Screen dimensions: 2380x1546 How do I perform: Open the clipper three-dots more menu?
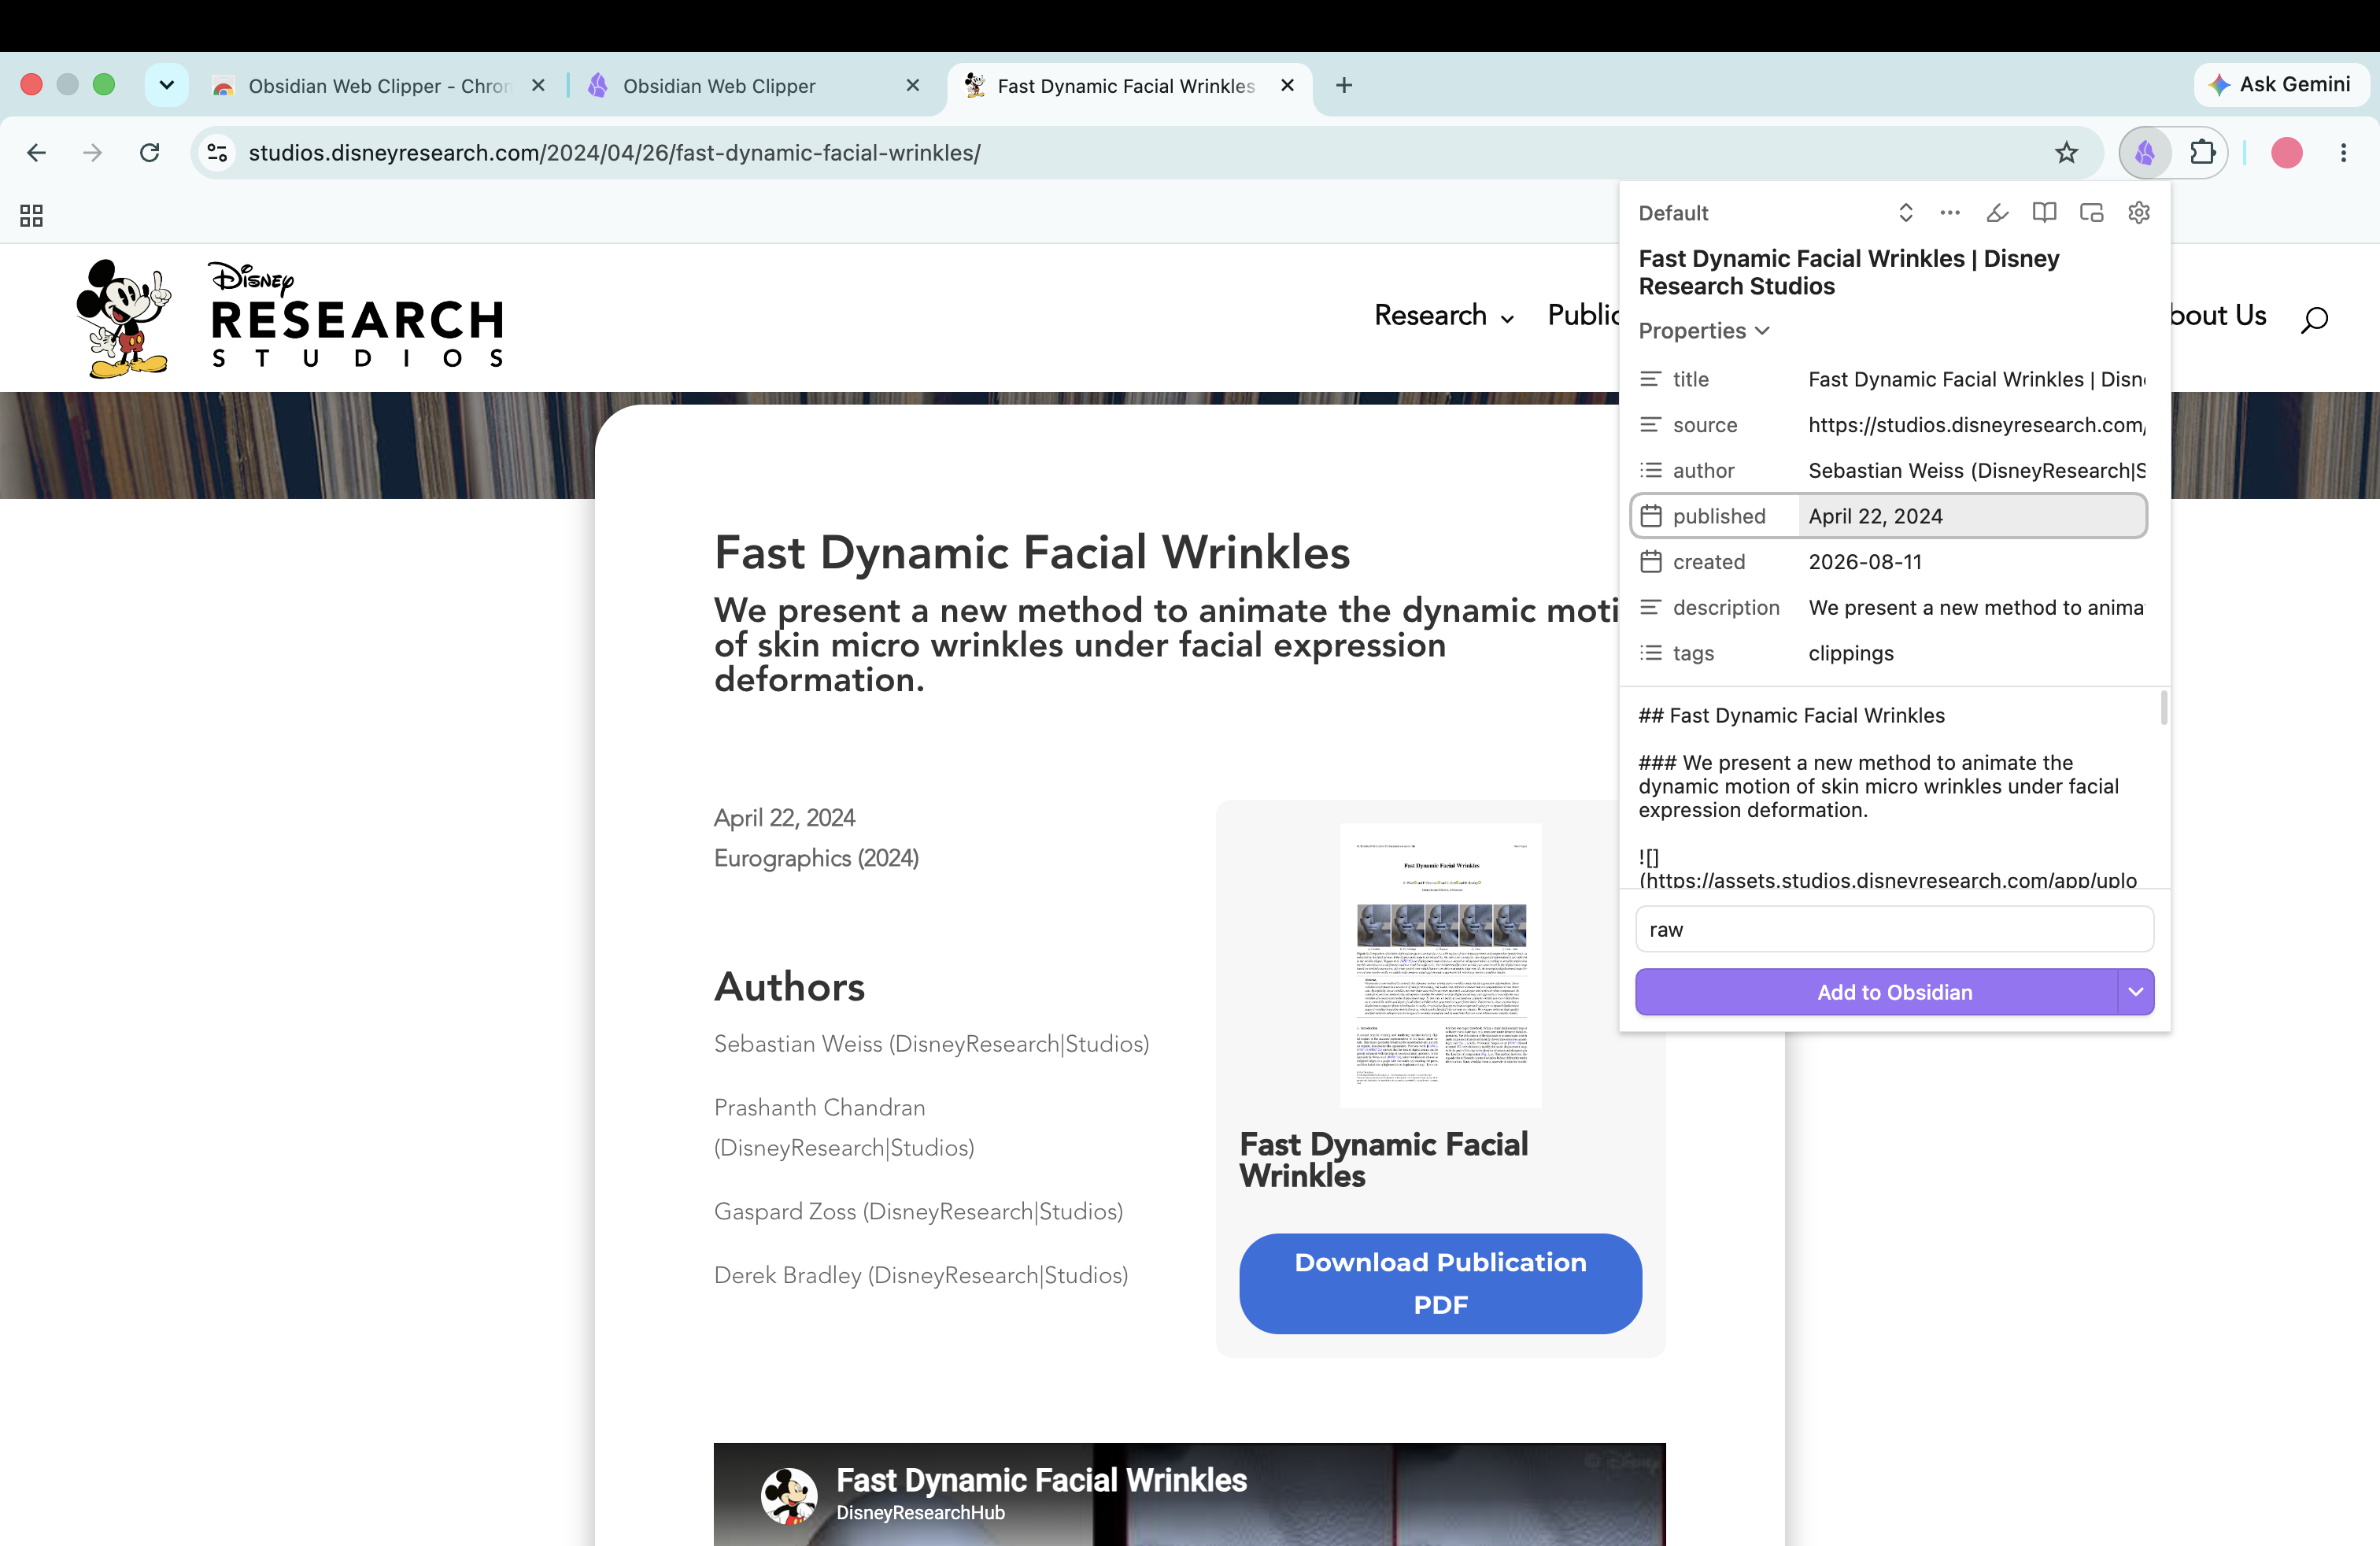[1950, 212]
